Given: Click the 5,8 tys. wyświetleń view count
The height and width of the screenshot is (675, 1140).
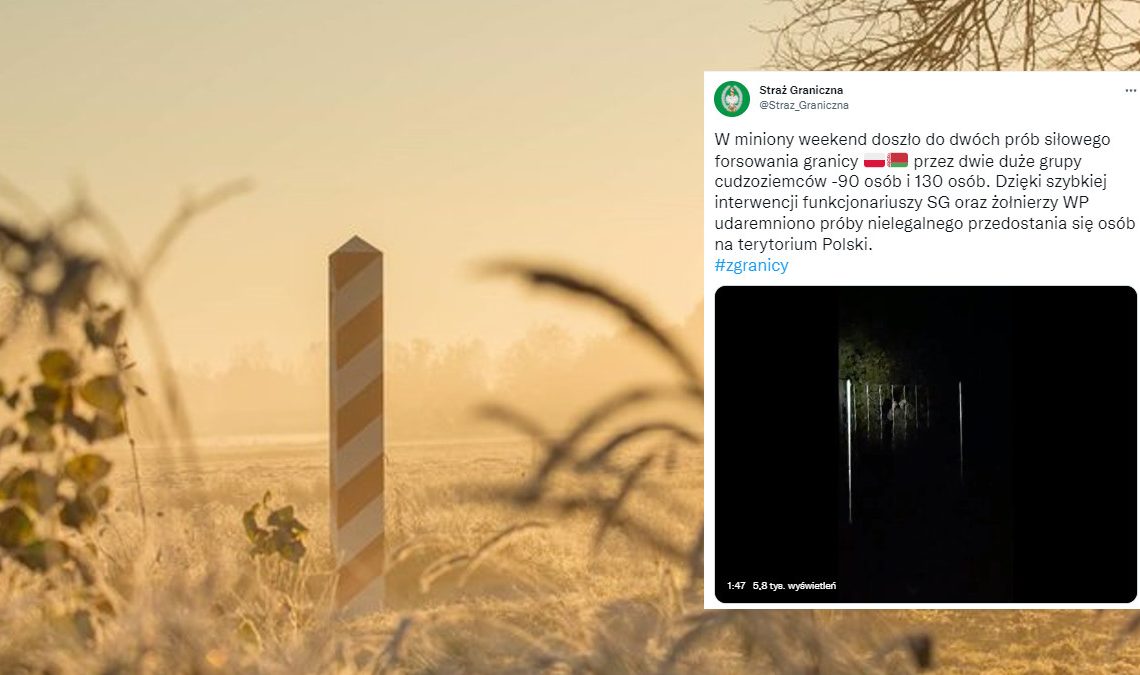Looking at the screenshot, I should pyautogui.click(x=794, y=586).
